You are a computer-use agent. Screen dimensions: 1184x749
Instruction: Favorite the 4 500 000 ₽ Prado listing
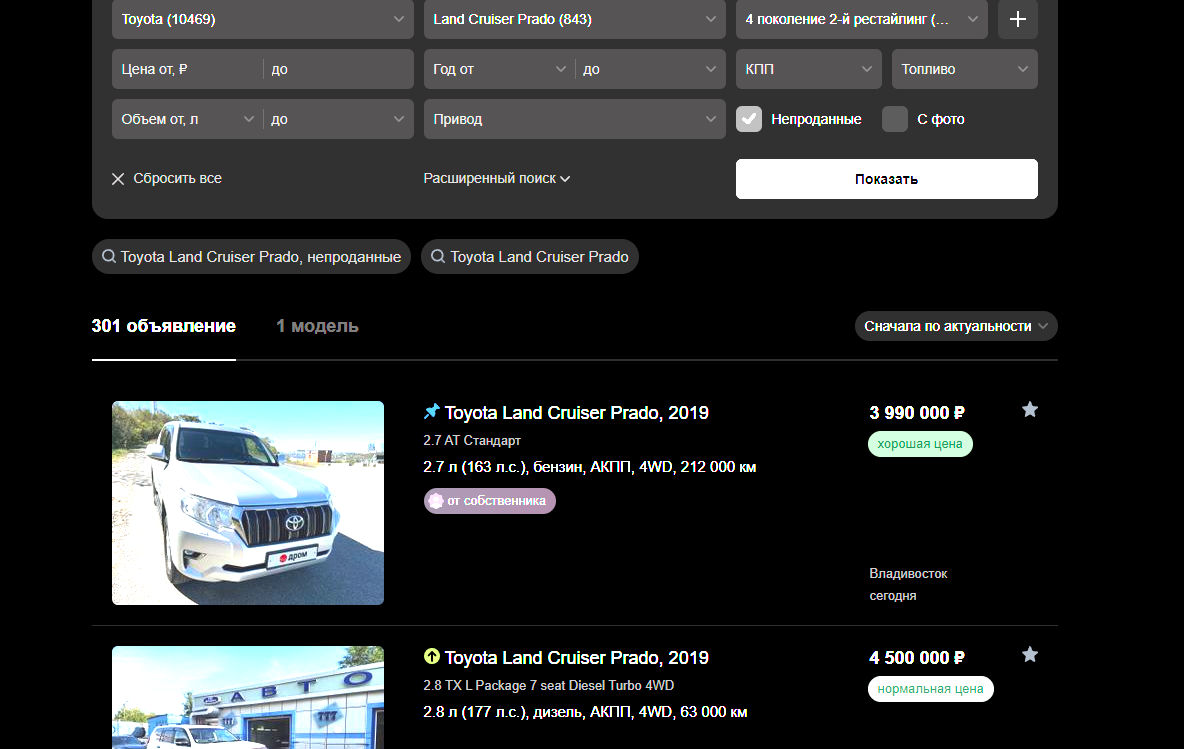pos(1029,655)
